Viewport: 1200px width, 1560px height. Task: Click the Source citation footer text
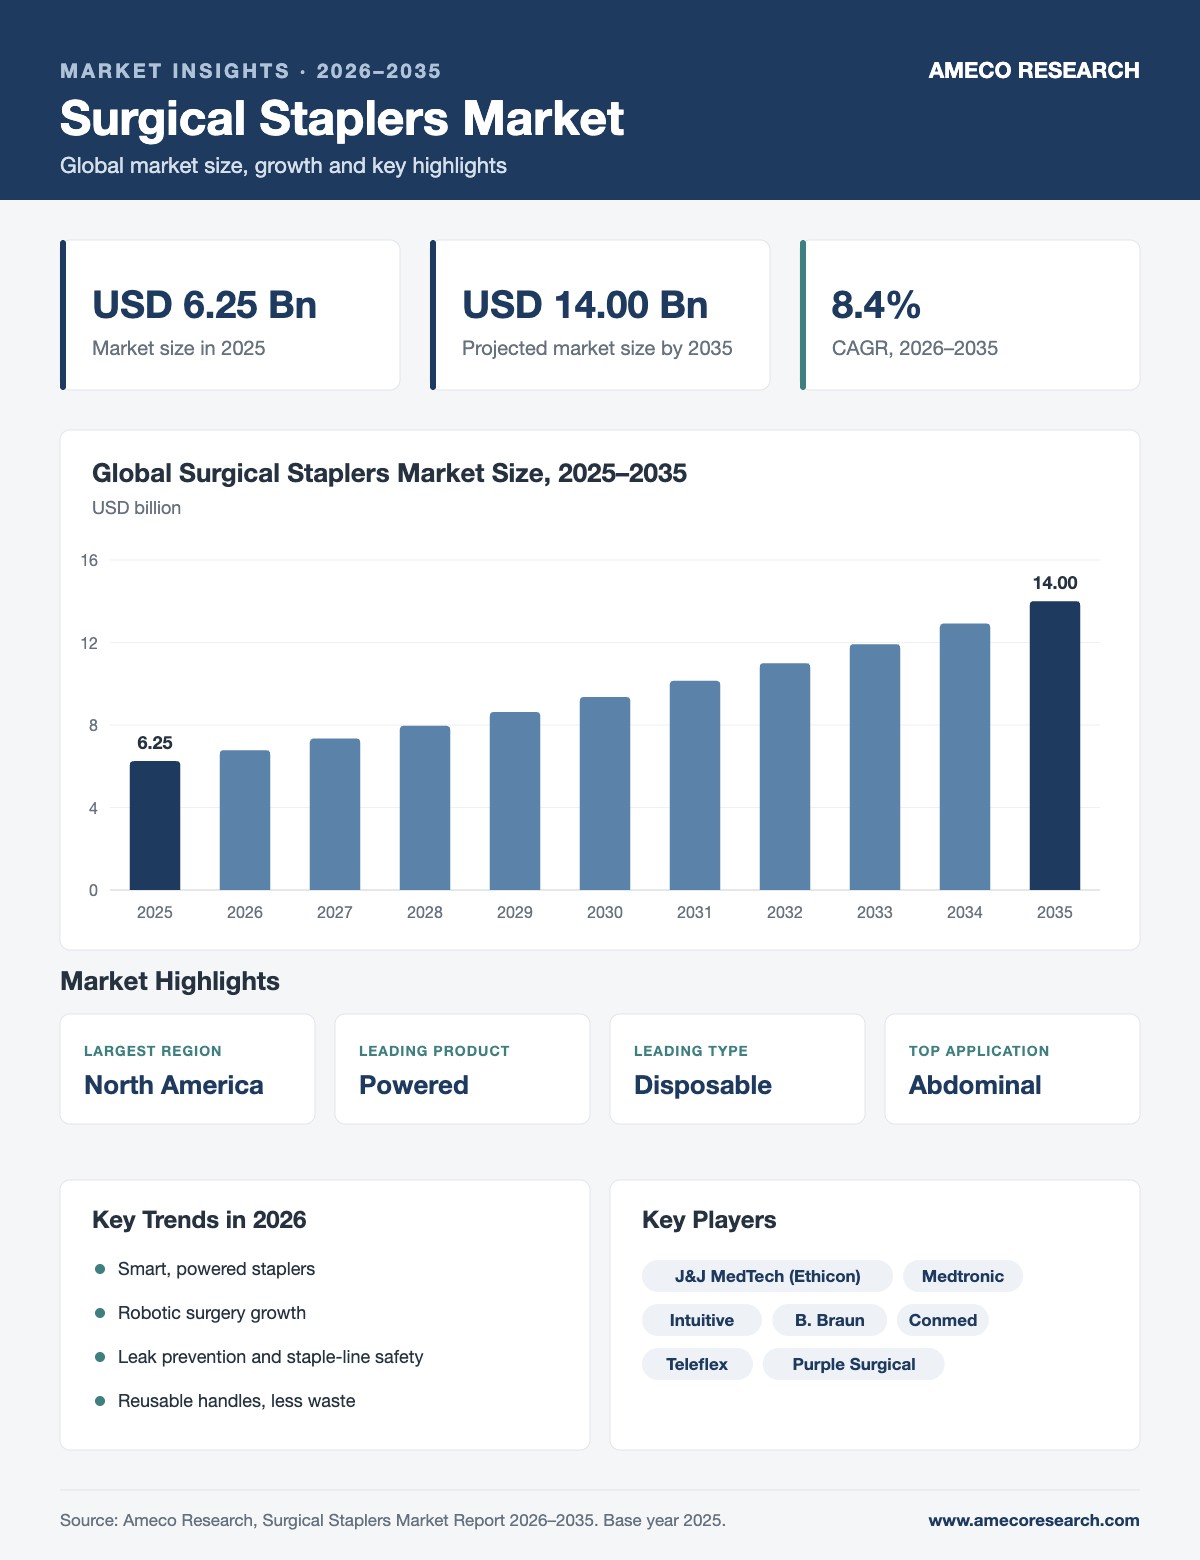(x=393, y=1520)
